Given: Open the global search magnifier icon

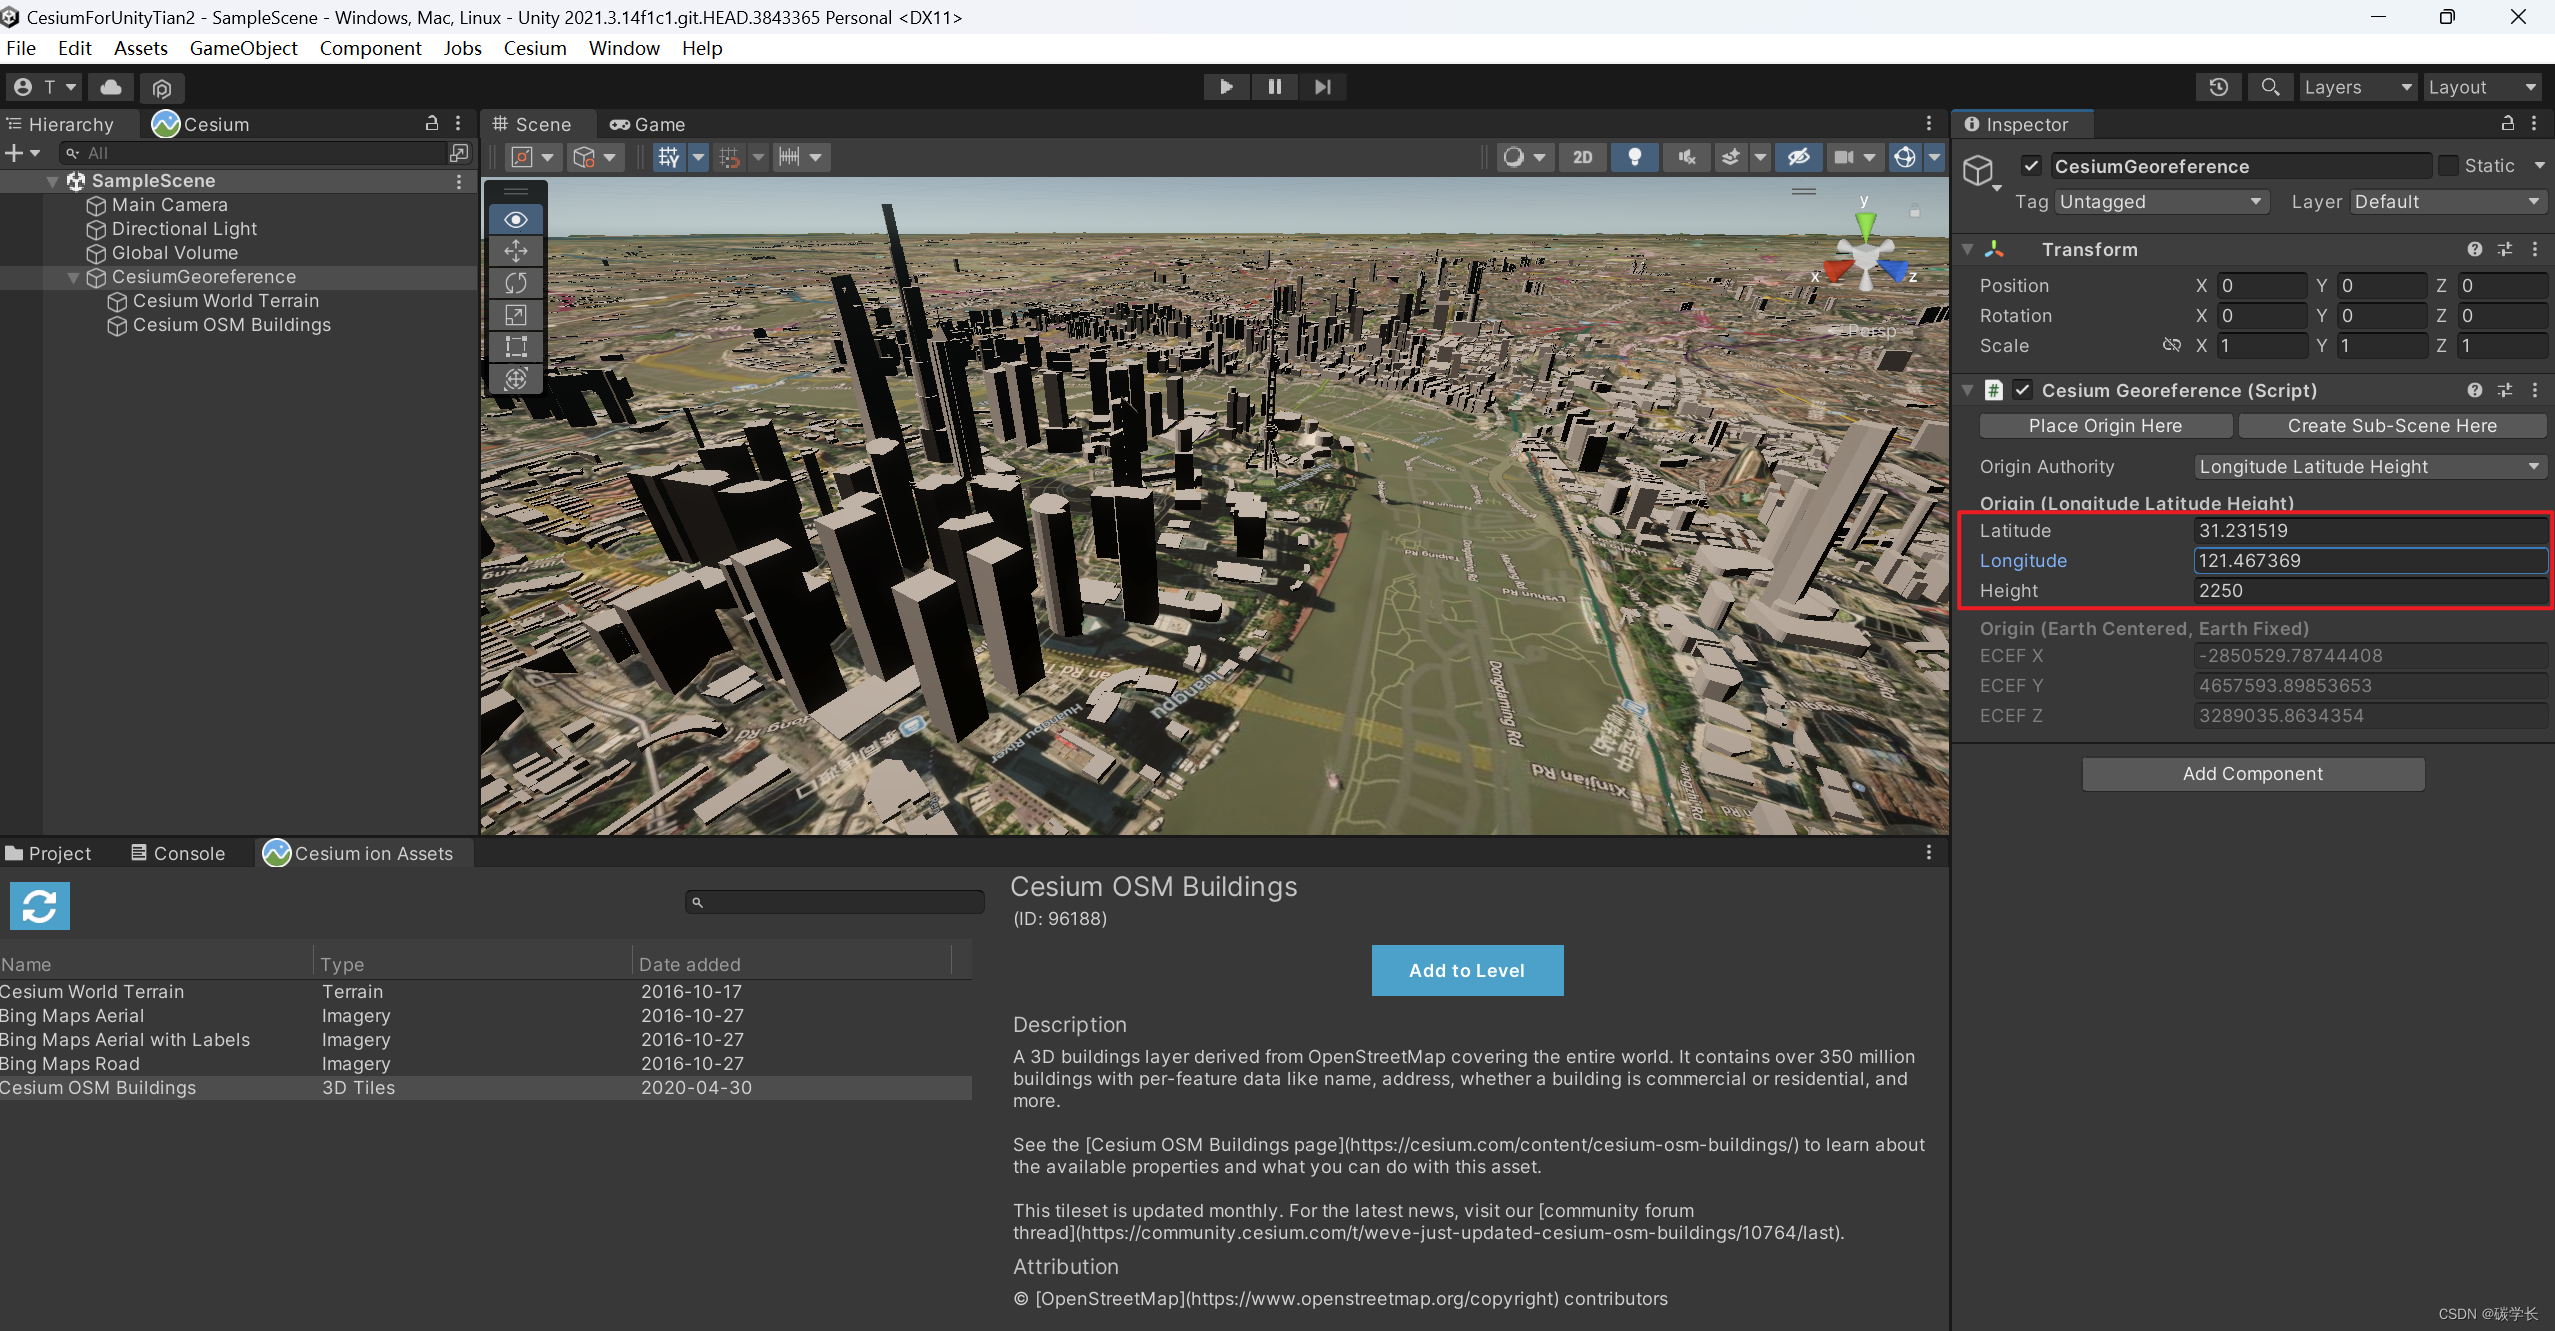Looking at the screenshot, I should click(x=2270, y=88).
